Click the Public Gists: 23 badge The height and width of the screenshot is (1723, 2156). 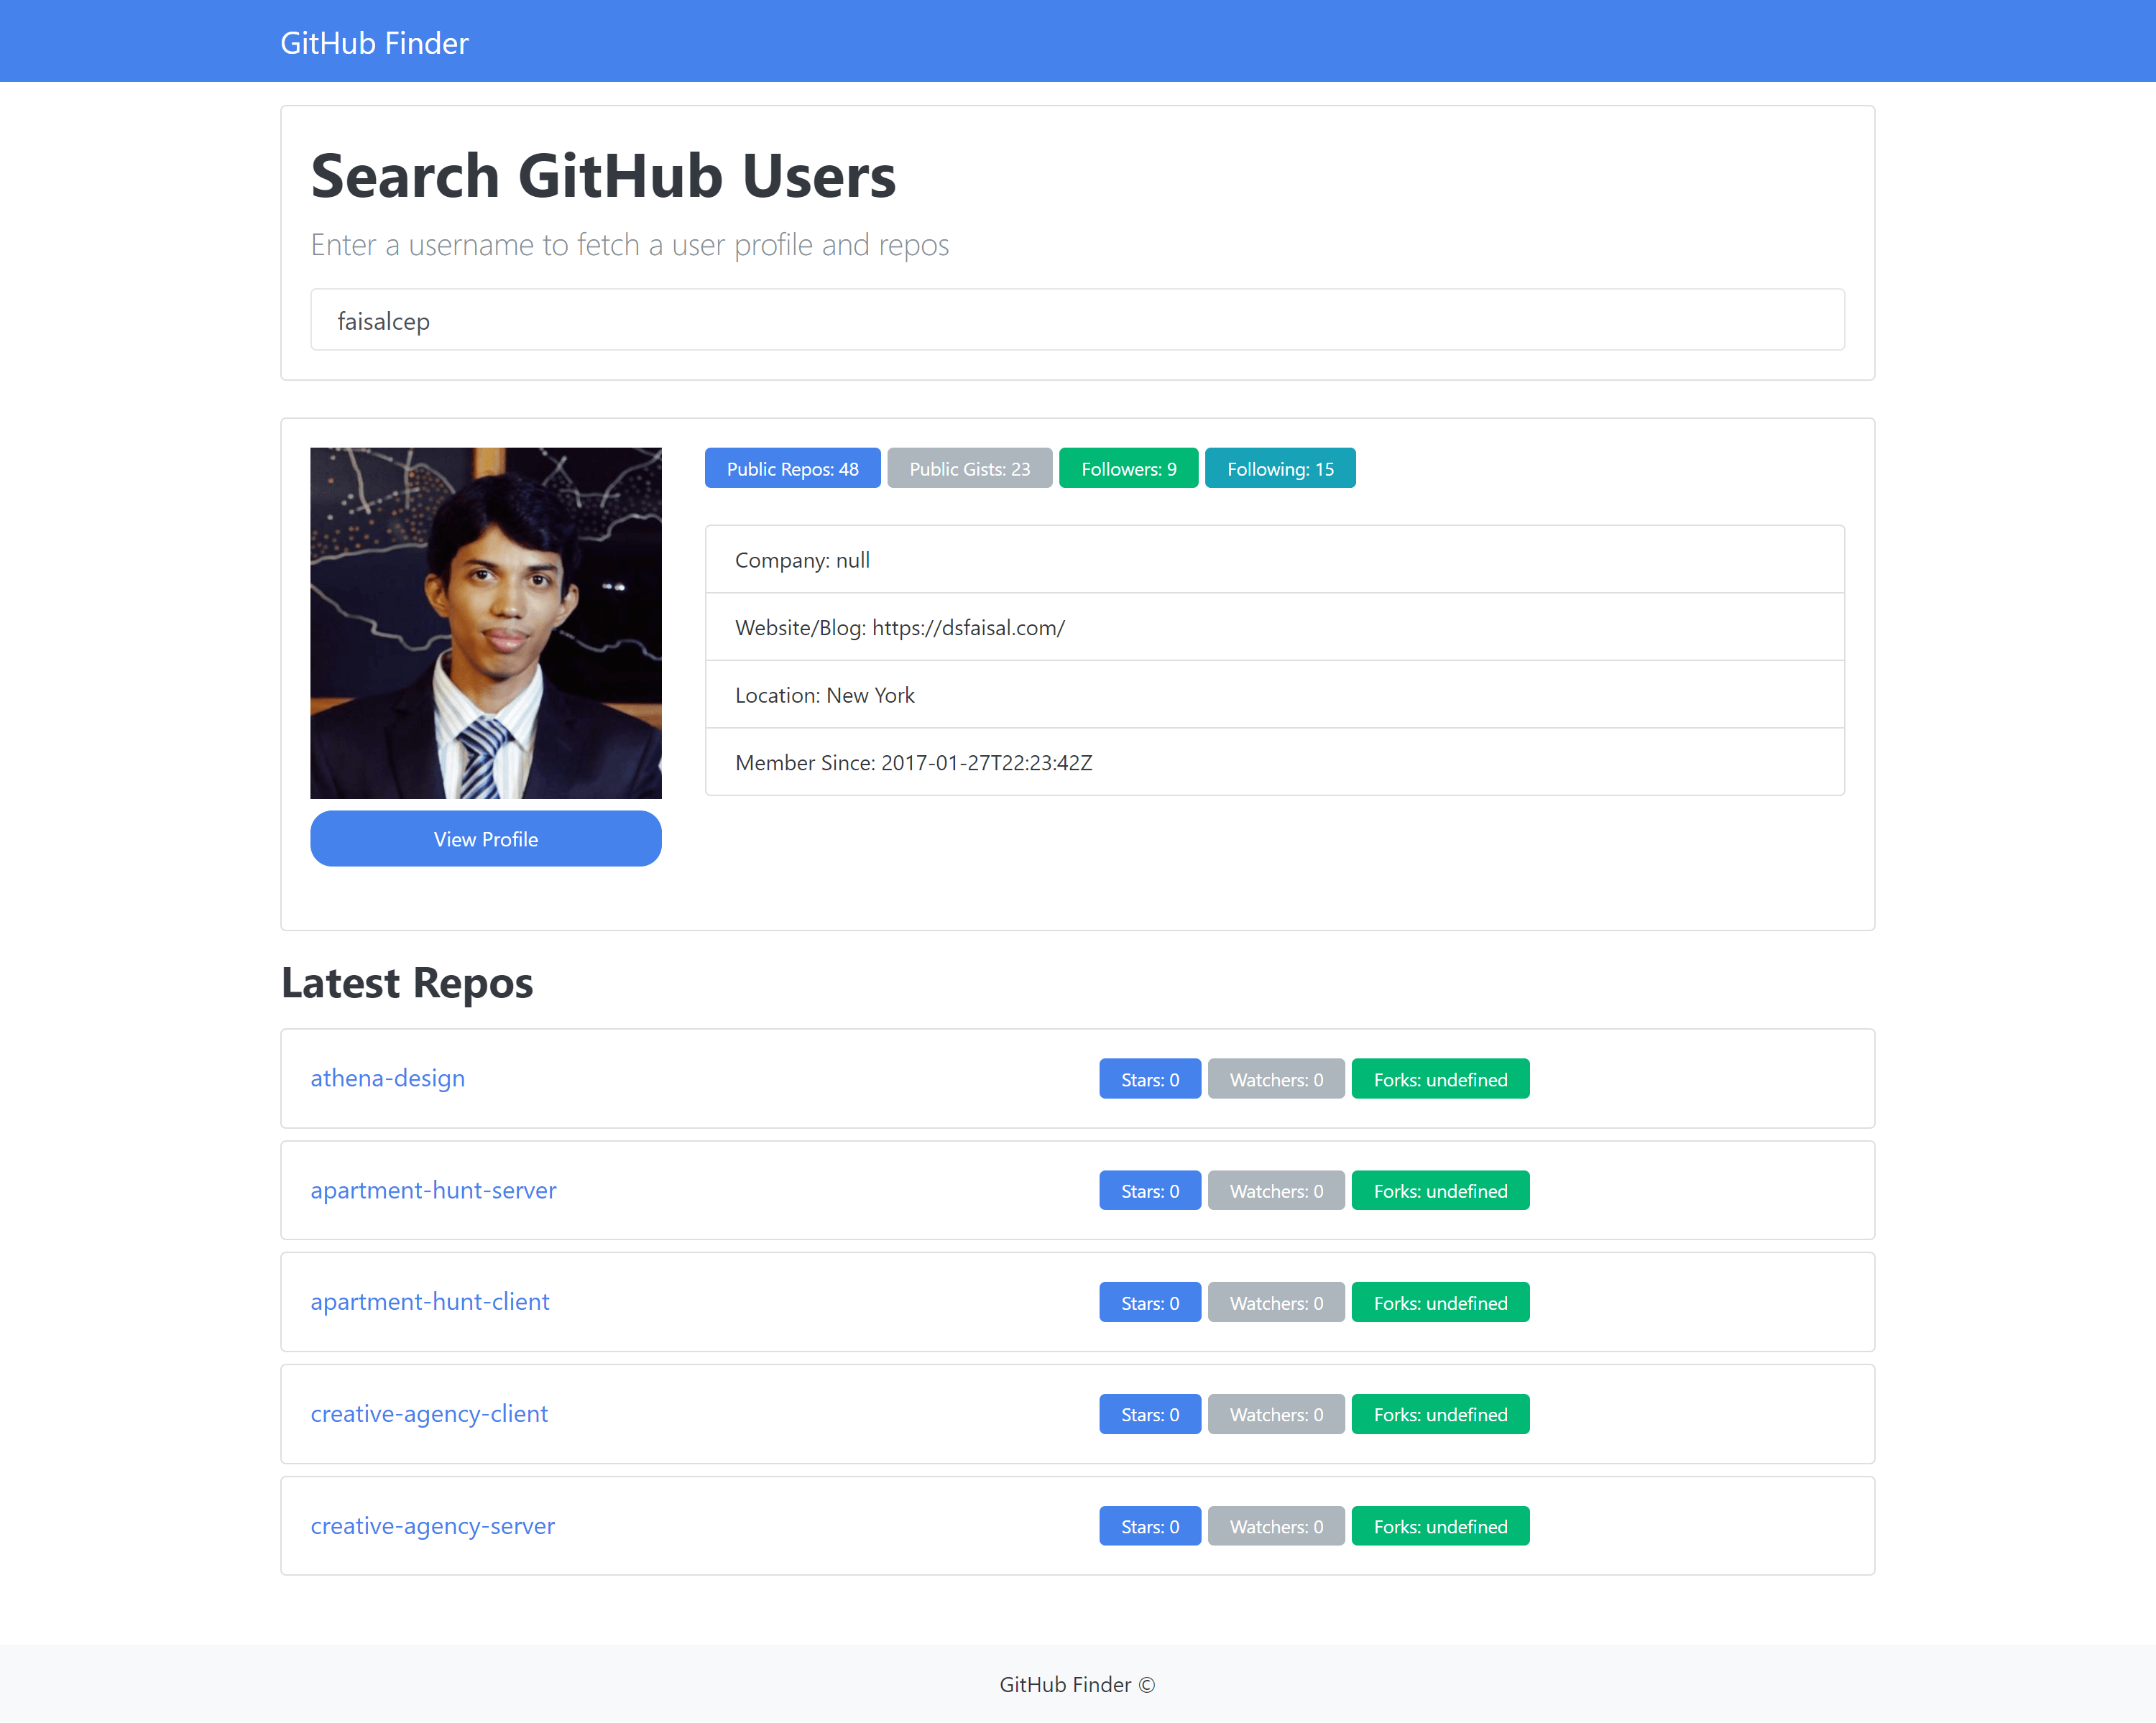pos(967,468)
